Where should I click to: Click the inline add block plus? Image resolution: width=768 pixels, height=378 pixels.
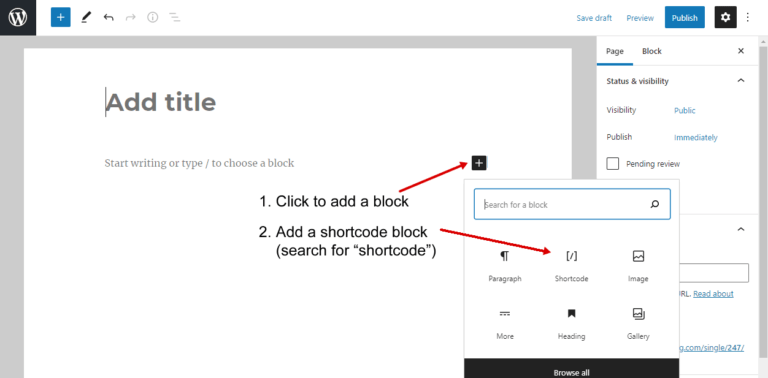pos(479,163)
